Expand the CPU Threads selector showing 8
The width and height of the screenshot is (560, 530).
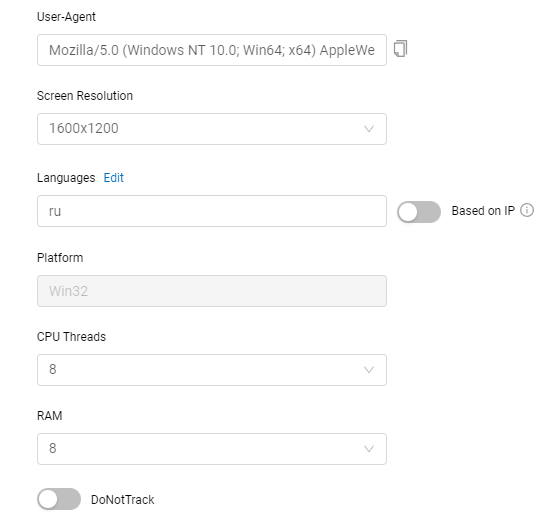click(212, 370)
